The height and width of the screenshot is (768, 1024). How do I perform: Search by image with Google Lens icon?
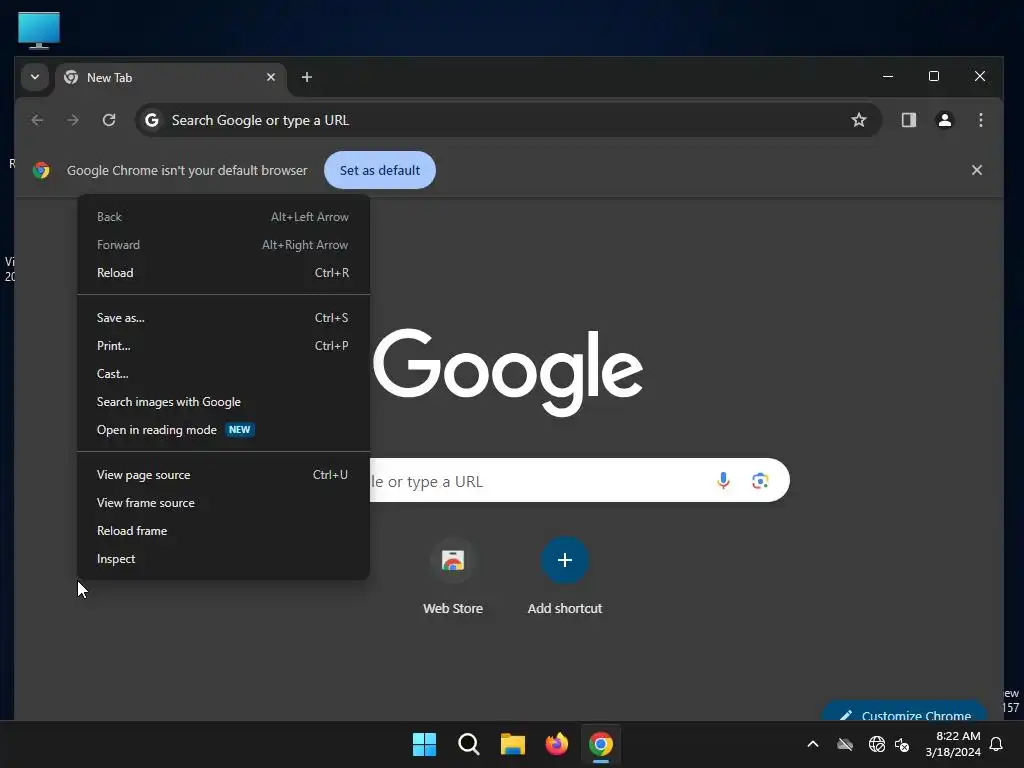[x=760, y=481]
